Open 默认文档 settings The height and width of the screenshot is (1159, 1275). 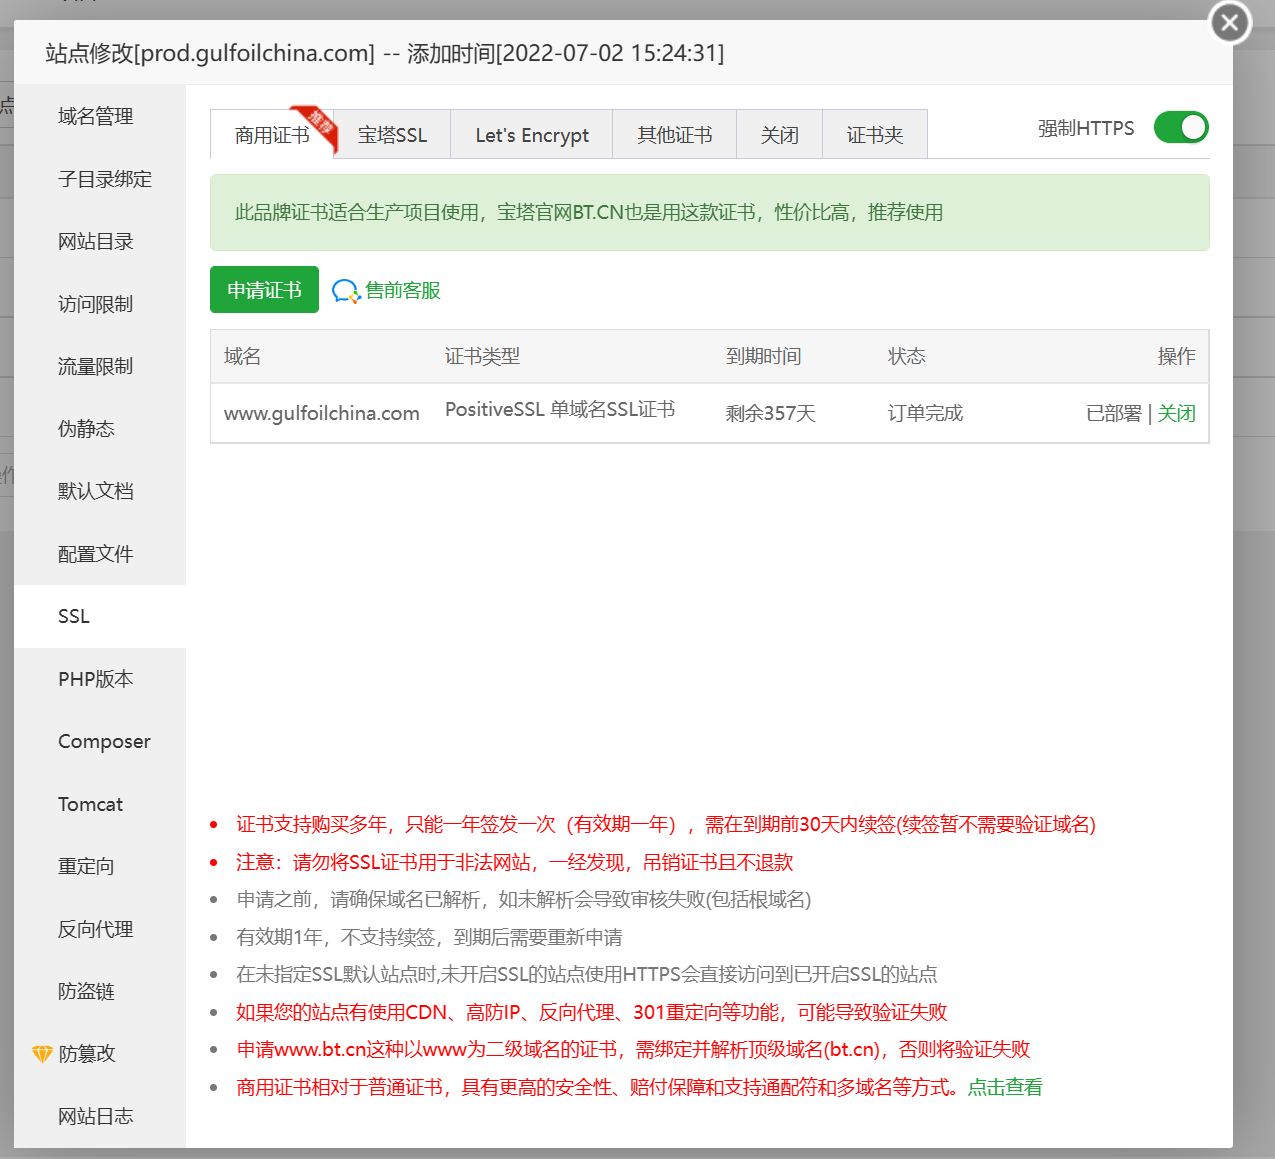100,491
